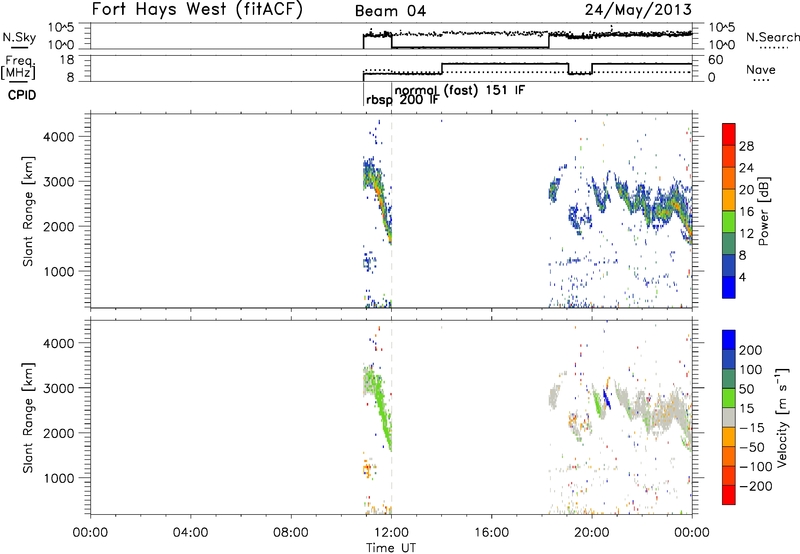The image size is (800, 554).
Task: Select Velocity bar segment between 100 and 200
Action: pyautogui.click(x=729, y=359)
